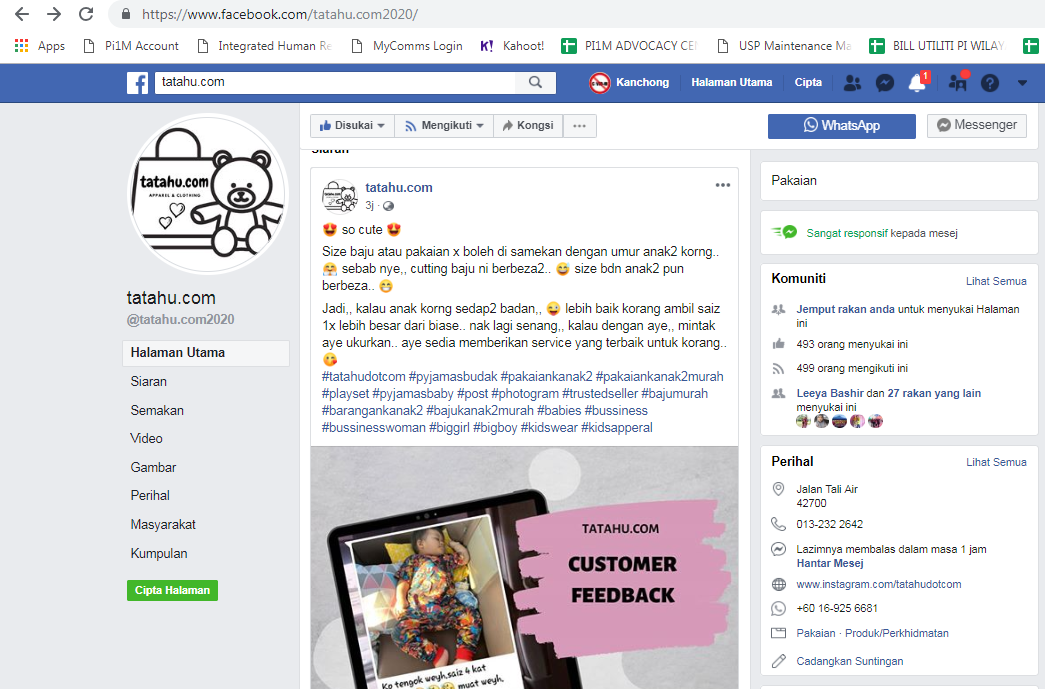Open friend requests icon in top bar
The image size is (1045, 689).
(852, 83)
